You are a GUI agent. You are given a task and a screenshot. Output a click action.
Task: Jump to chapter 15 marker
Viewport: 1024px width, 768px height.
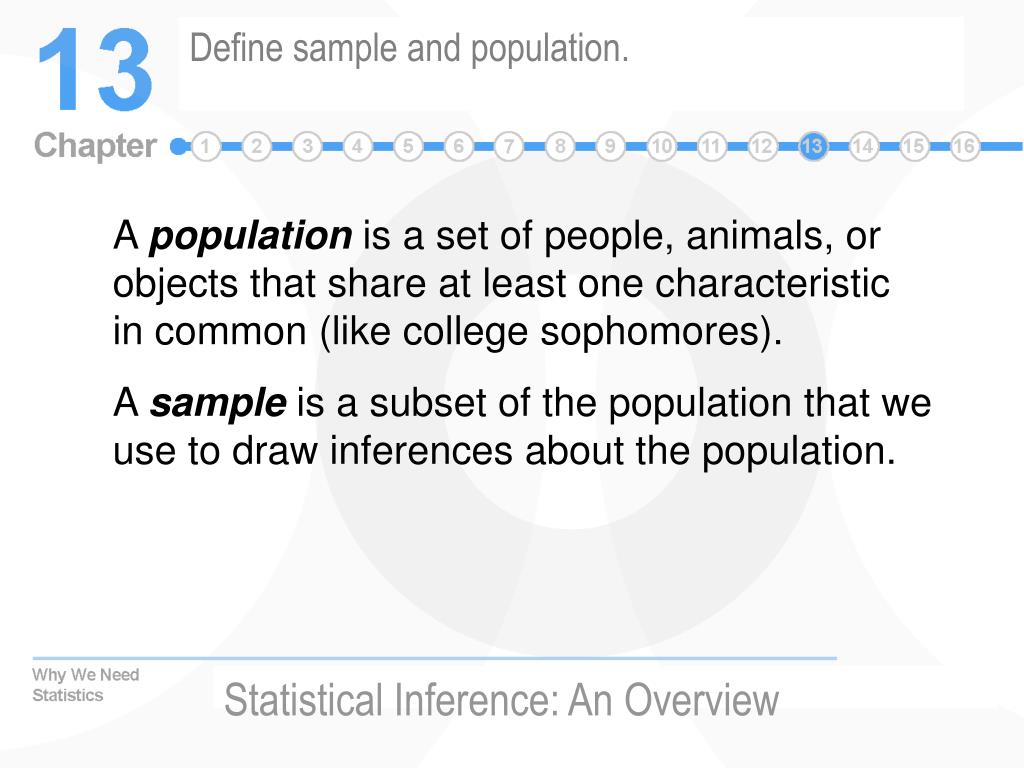(x=914, y=146)
